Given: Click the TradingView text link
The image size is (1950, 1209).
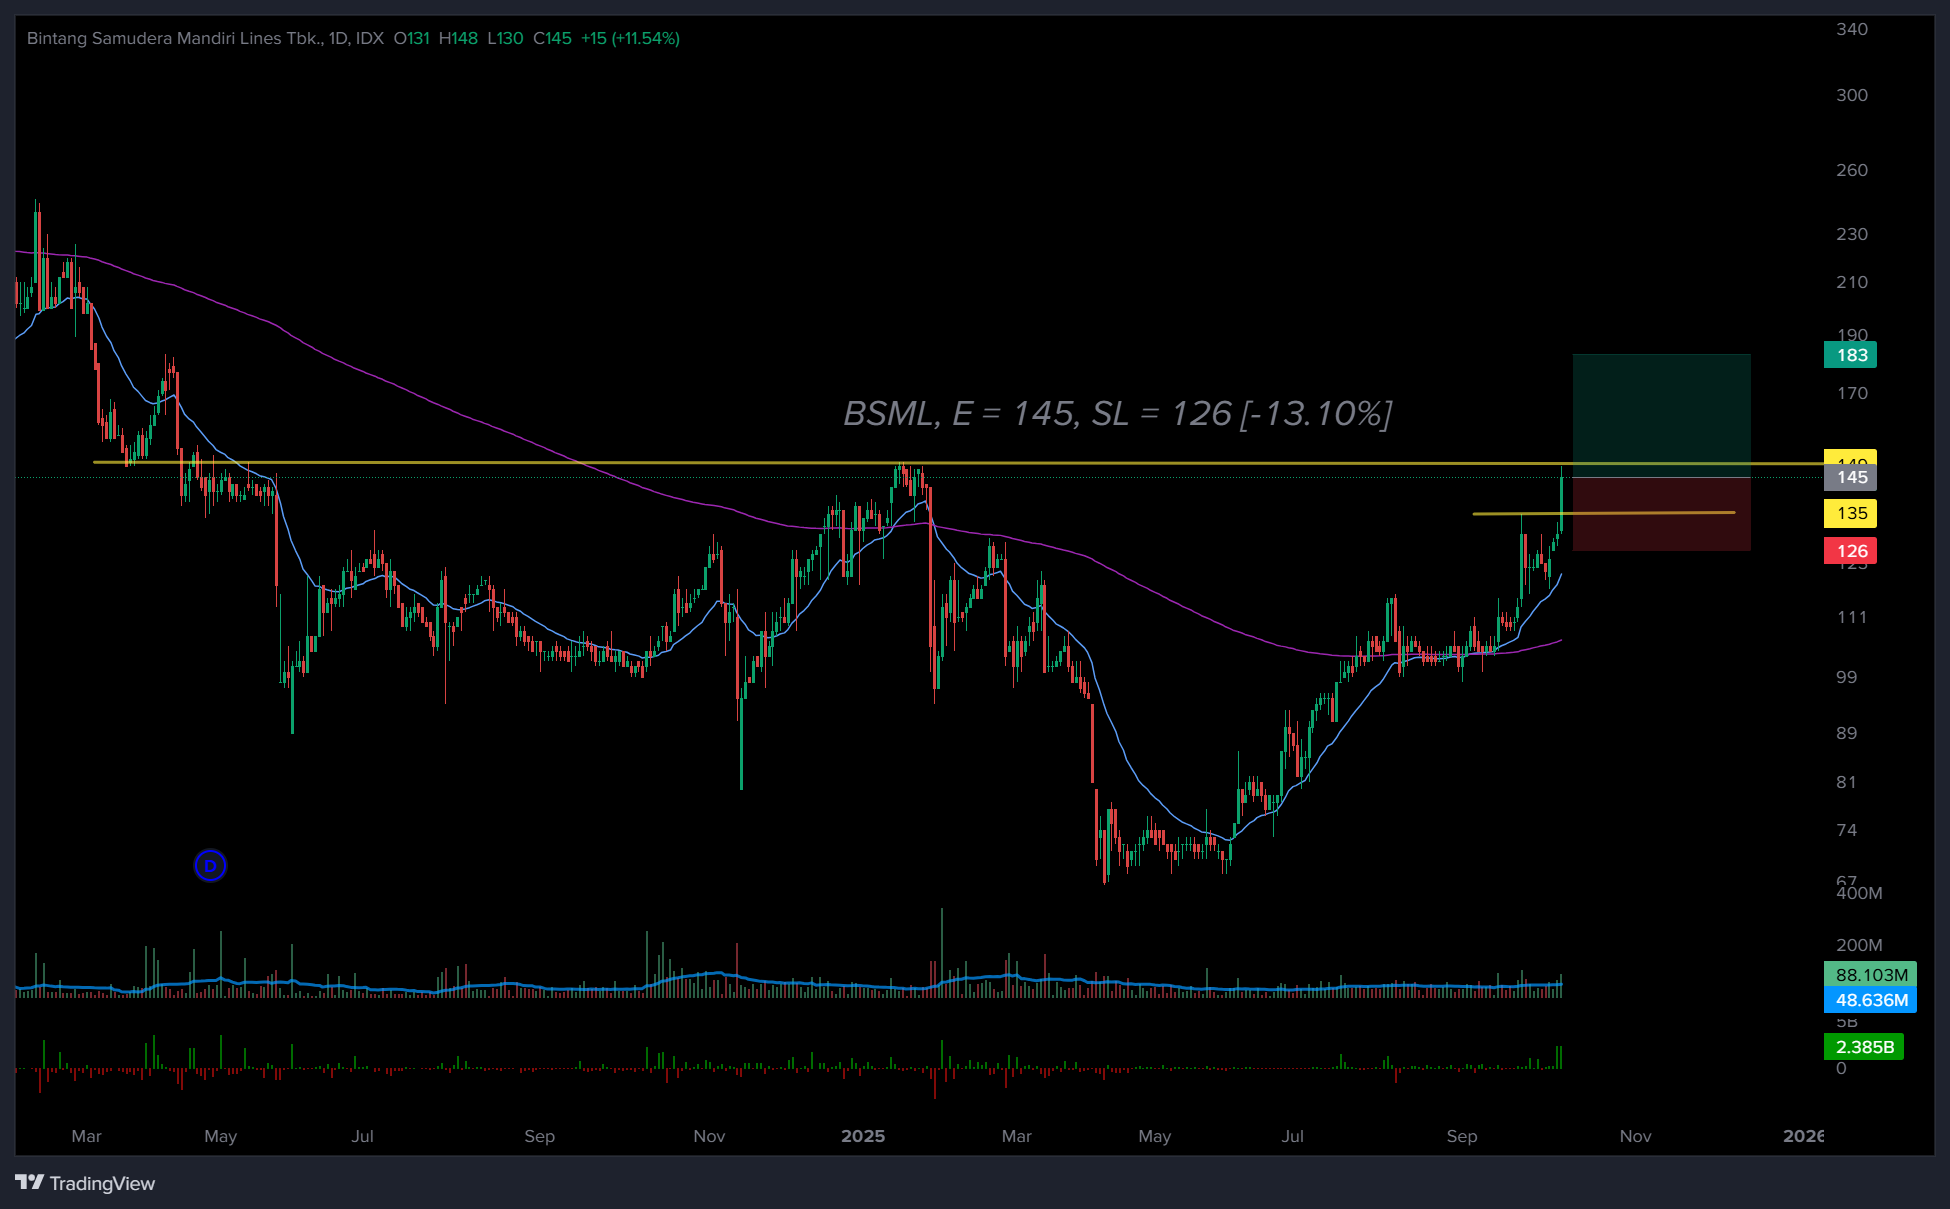Looking at the screenshot, I should pyautogui.click(x=102, y=1183).
